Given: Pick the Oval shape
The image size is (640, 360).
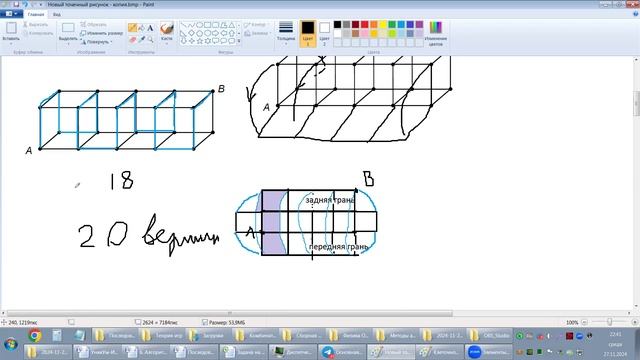Looking at the screenshot, I should click(200, 25).
